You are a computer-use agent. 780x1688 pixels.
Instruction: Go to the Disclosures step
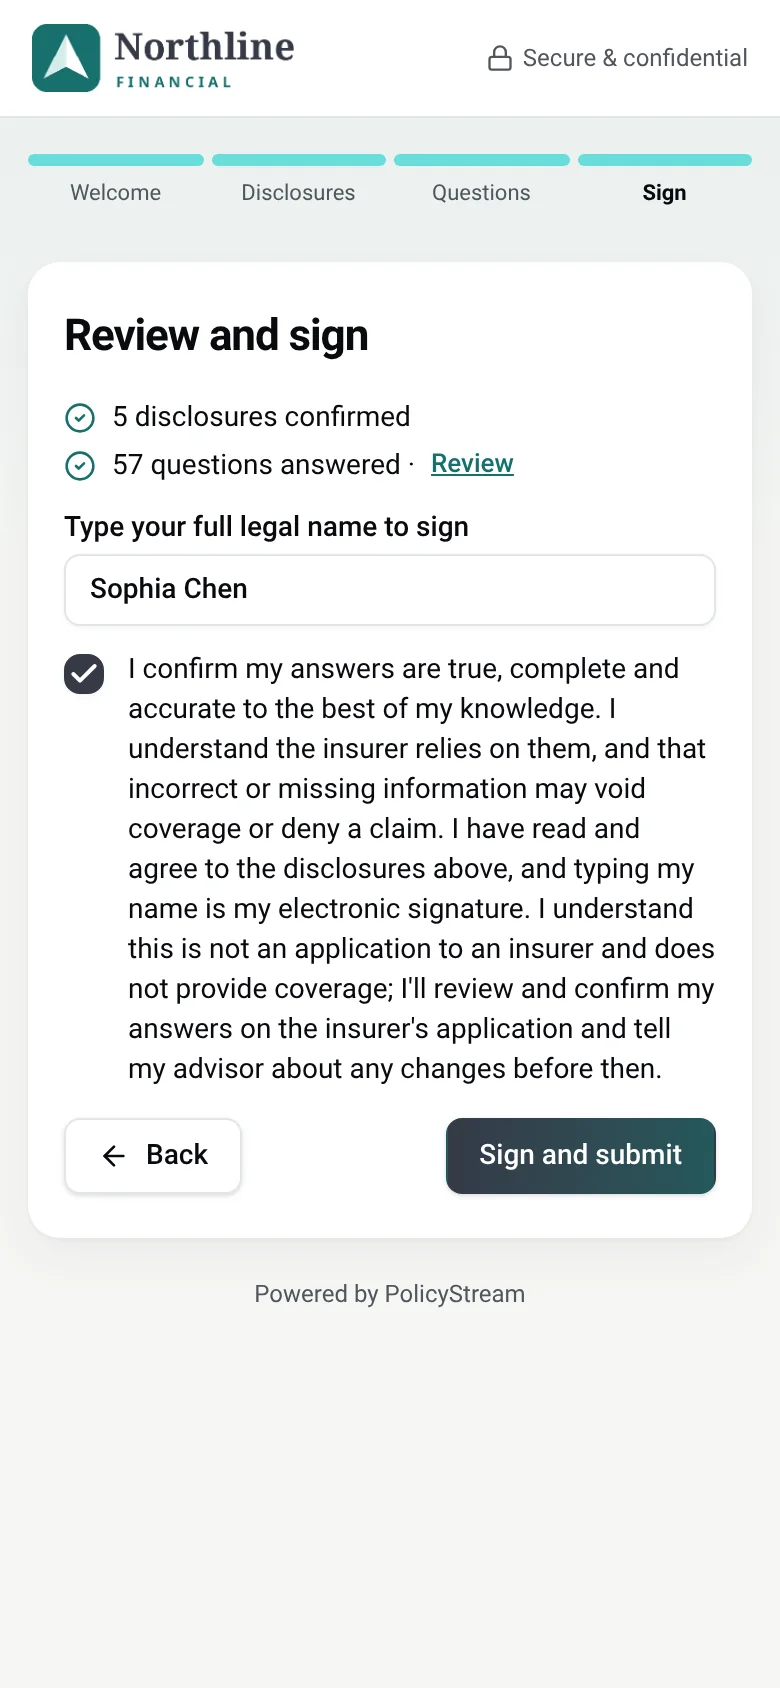tap(298, 193)
